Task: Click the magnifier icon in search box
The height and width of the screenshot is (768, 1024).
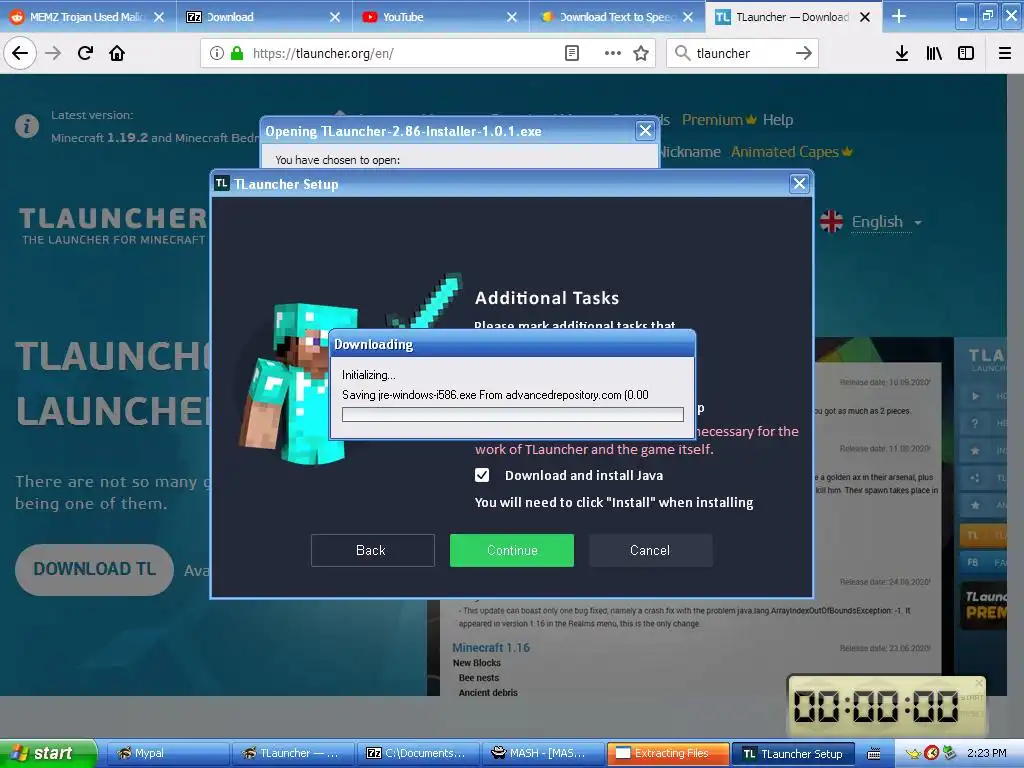Action: click(682, 53)
